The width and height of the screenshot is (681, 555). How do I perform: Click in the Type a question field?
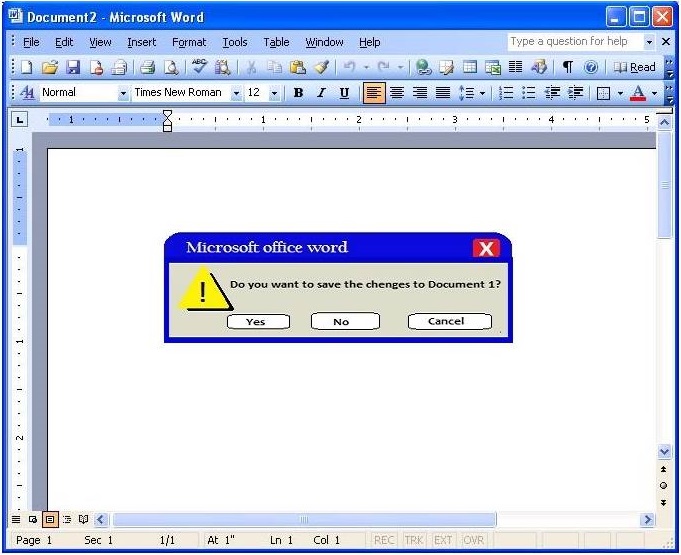[575, 42]
